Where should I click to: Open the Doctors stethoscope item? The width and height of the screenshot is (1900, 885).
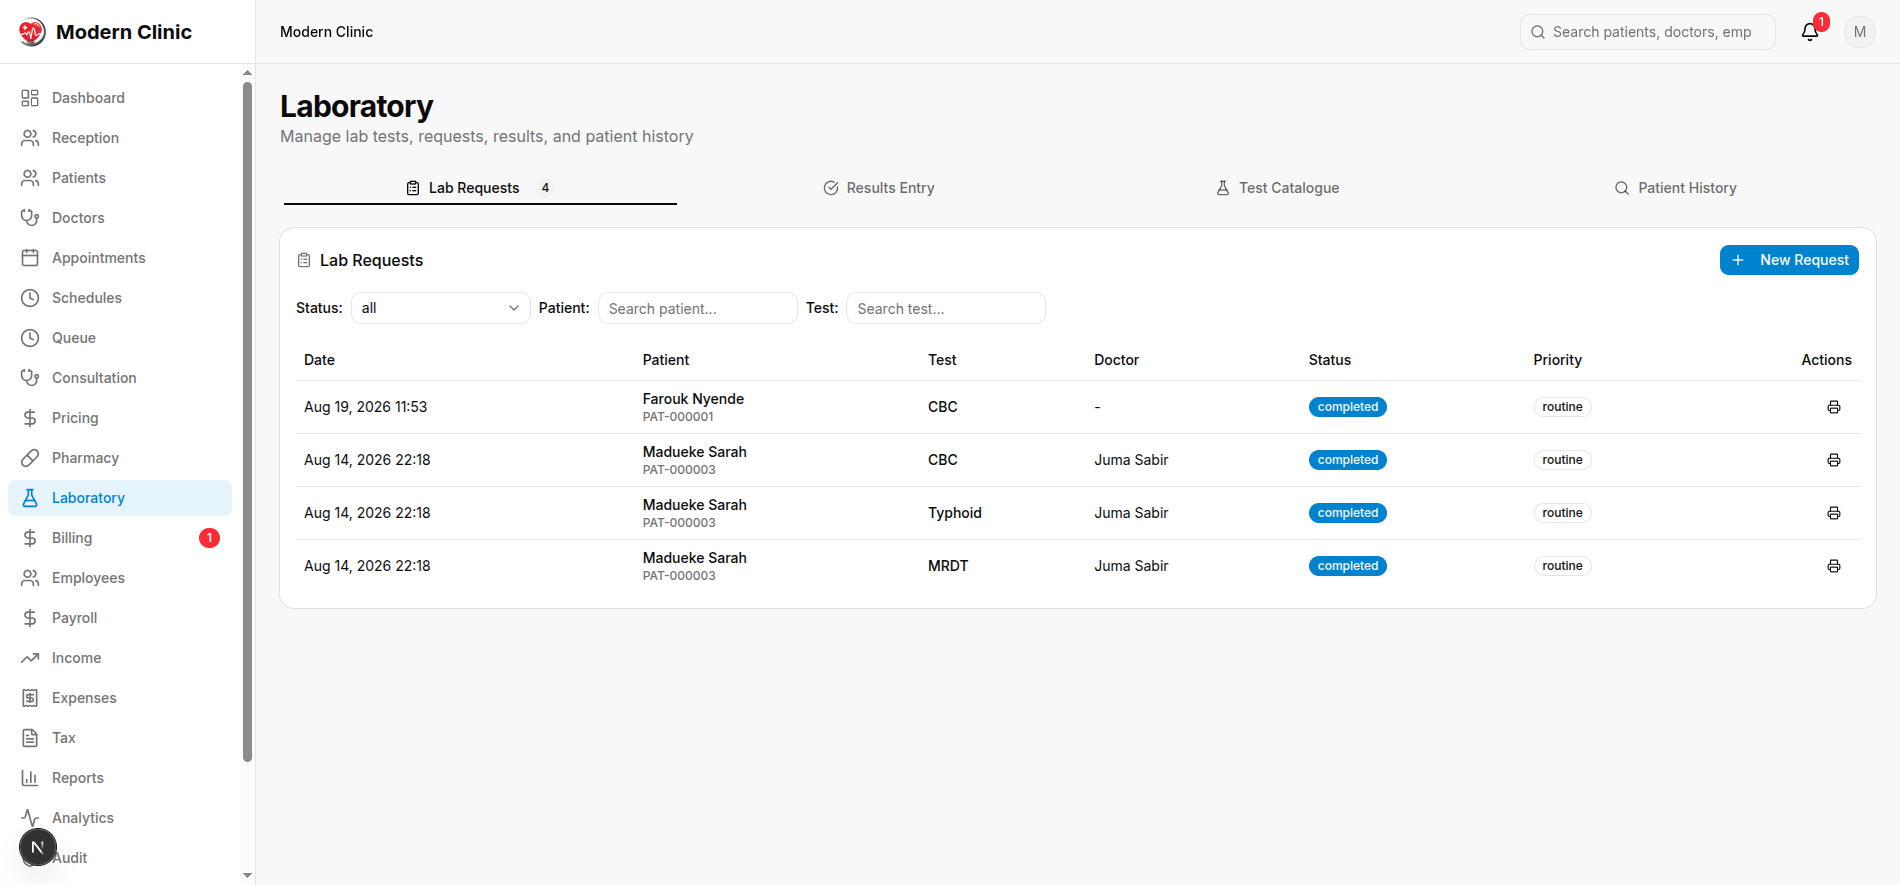pos(119,218)
